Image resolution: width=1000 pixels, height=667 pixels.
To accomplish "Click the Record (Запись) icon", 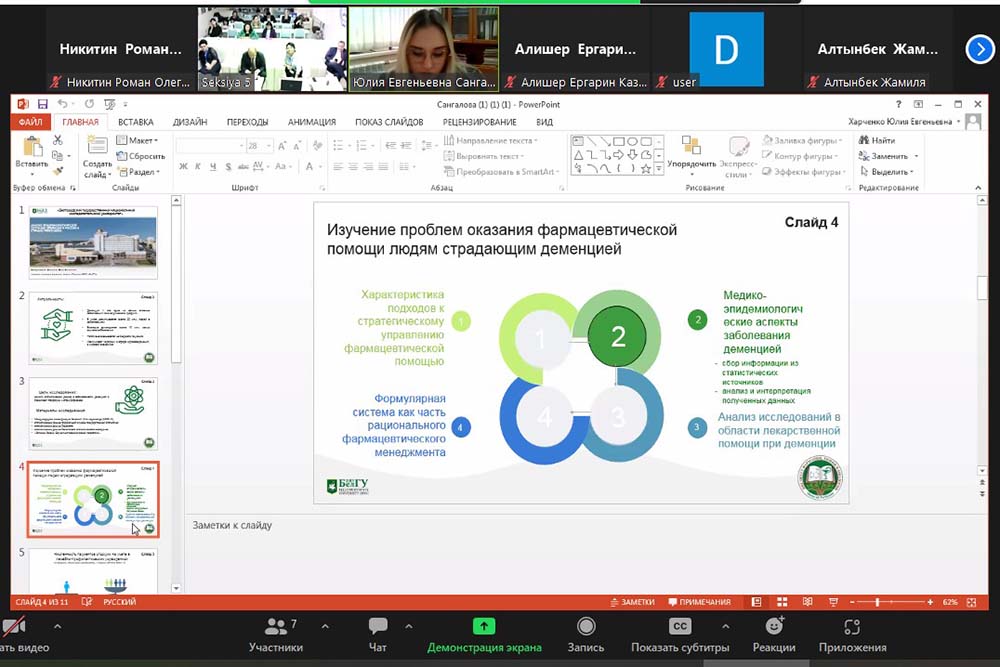I will [586, 634].
